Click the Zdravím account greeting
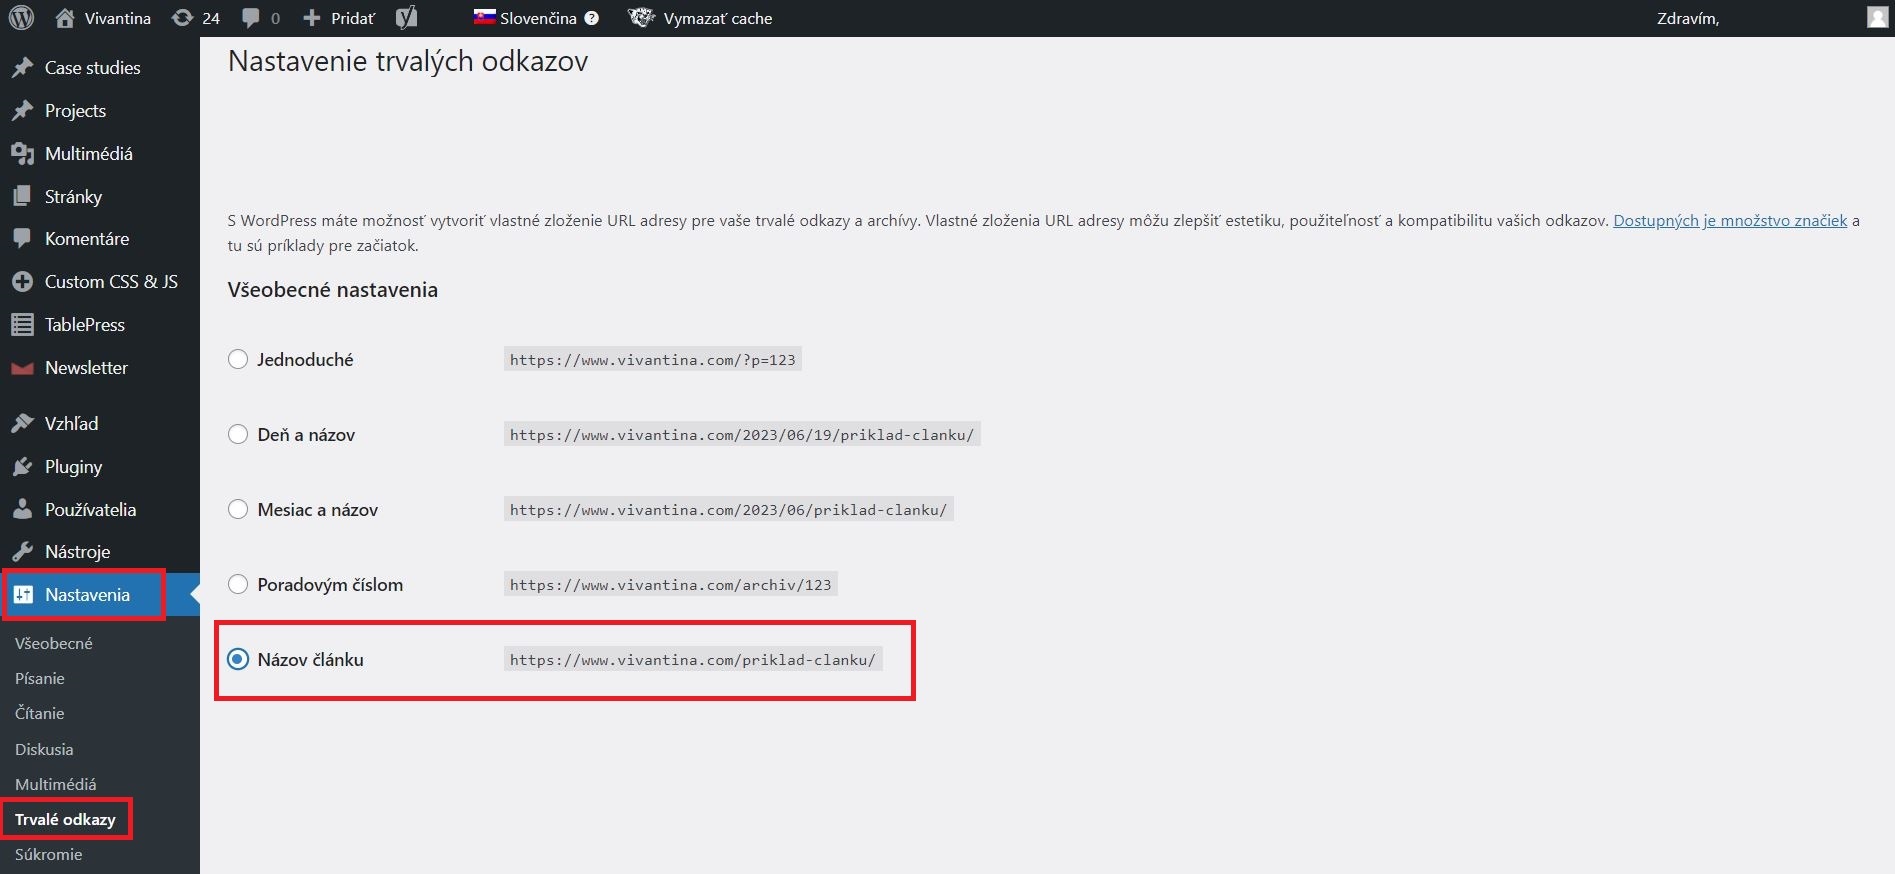The image size is (1895, 874). pyautogui.click(x=1688, y=18)
